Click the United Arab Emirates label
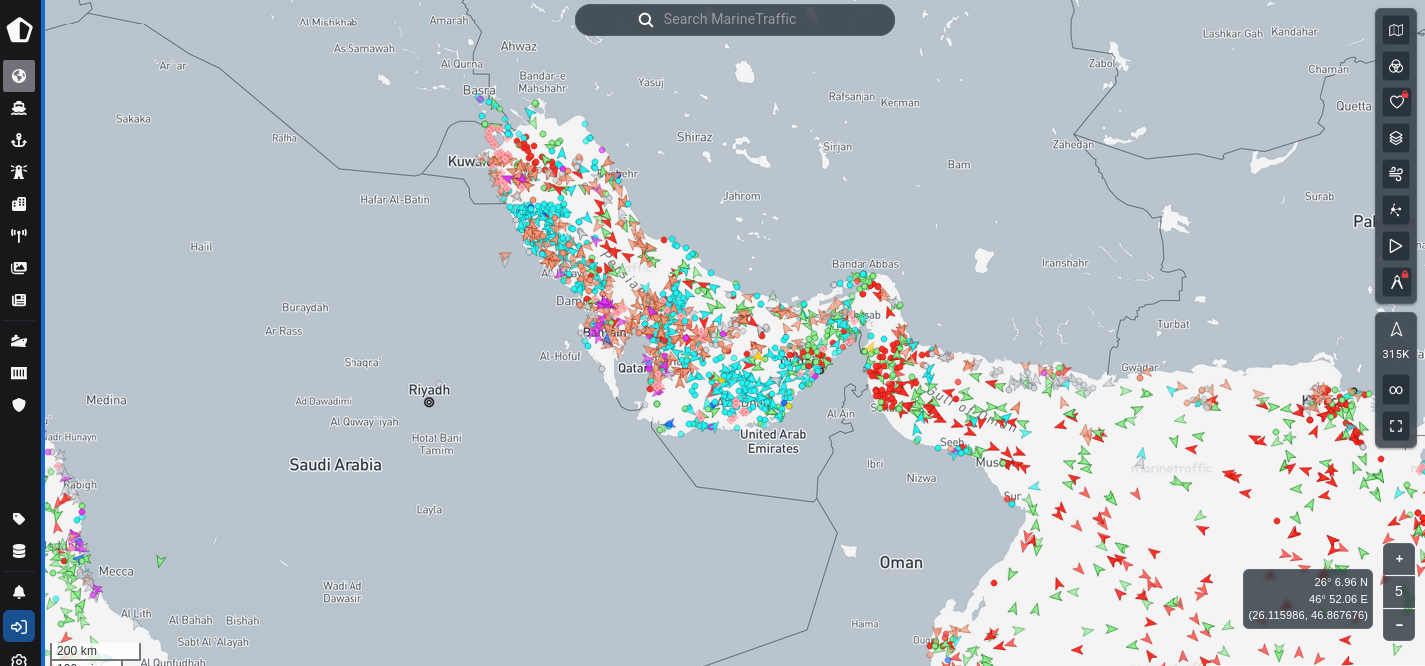 (773, 442)
